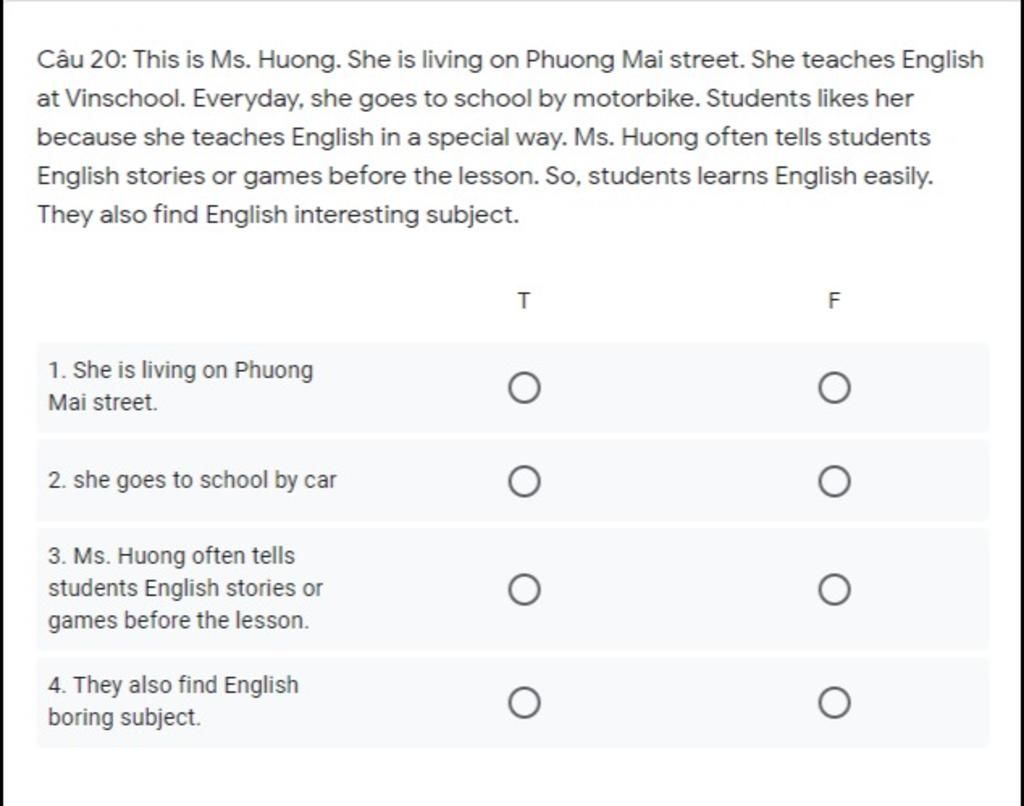Mark statement 1 about Phuong Mai street as True

click(524, 388)
